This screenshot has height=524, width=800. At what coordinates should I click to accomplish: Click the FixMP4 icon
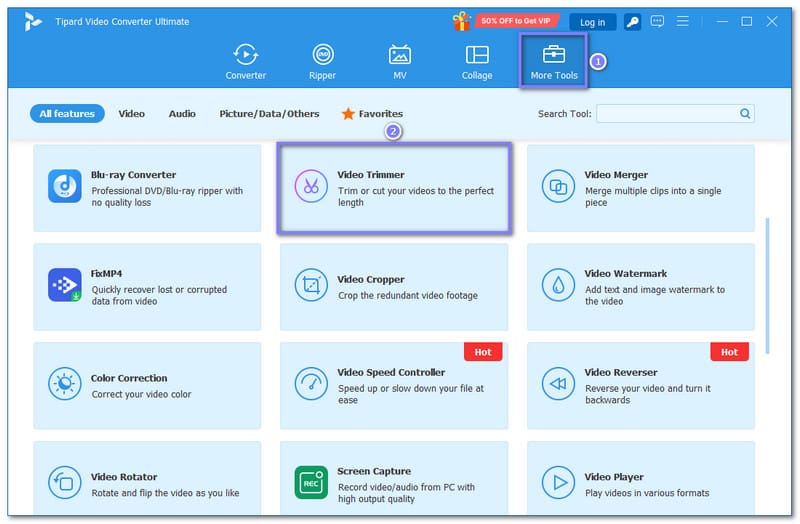pos(65,285)
